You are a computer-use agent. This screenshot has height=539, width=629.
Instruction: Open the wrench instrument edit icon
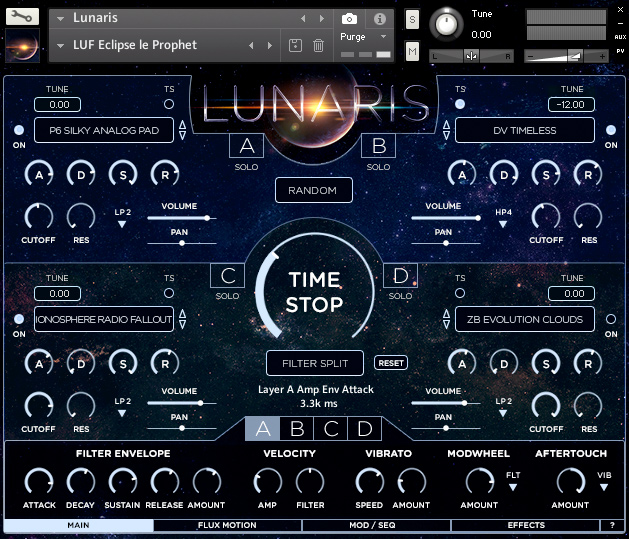tap(22, 17)
